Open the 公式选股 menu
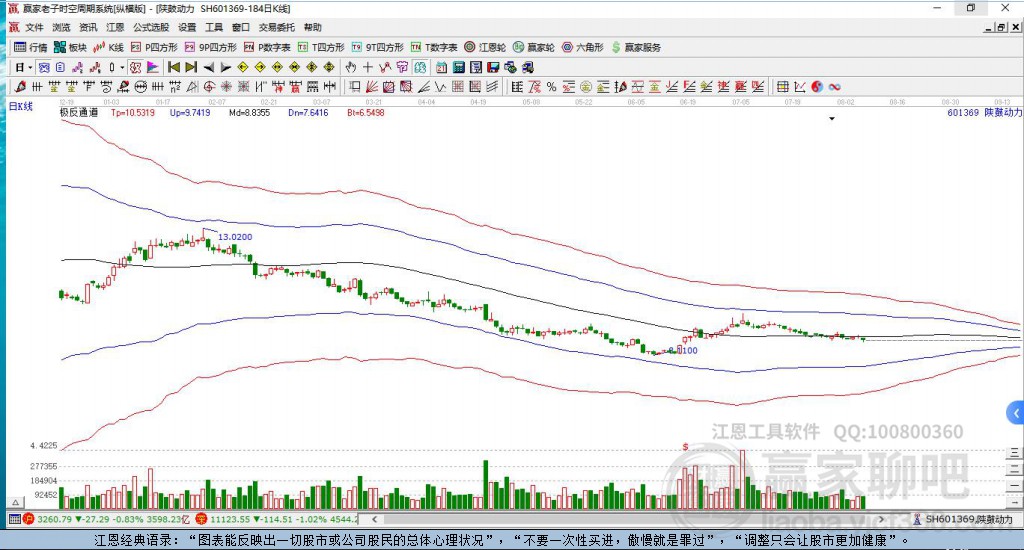The height and width of the screenshot is (550, 1024). (151, 27)
